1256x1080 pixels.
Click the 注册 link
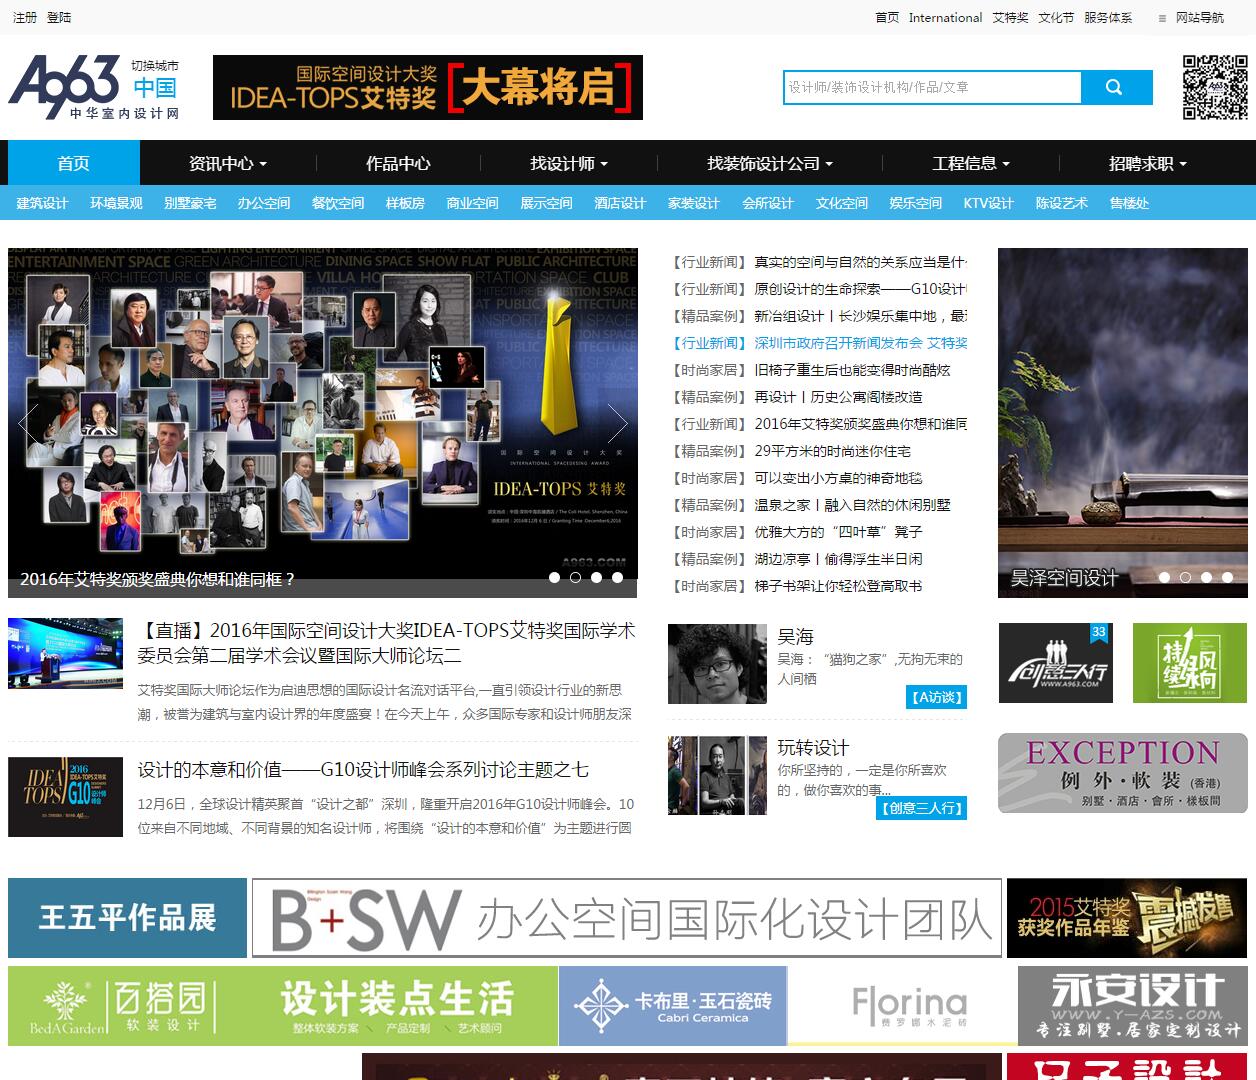coord(25,18)
